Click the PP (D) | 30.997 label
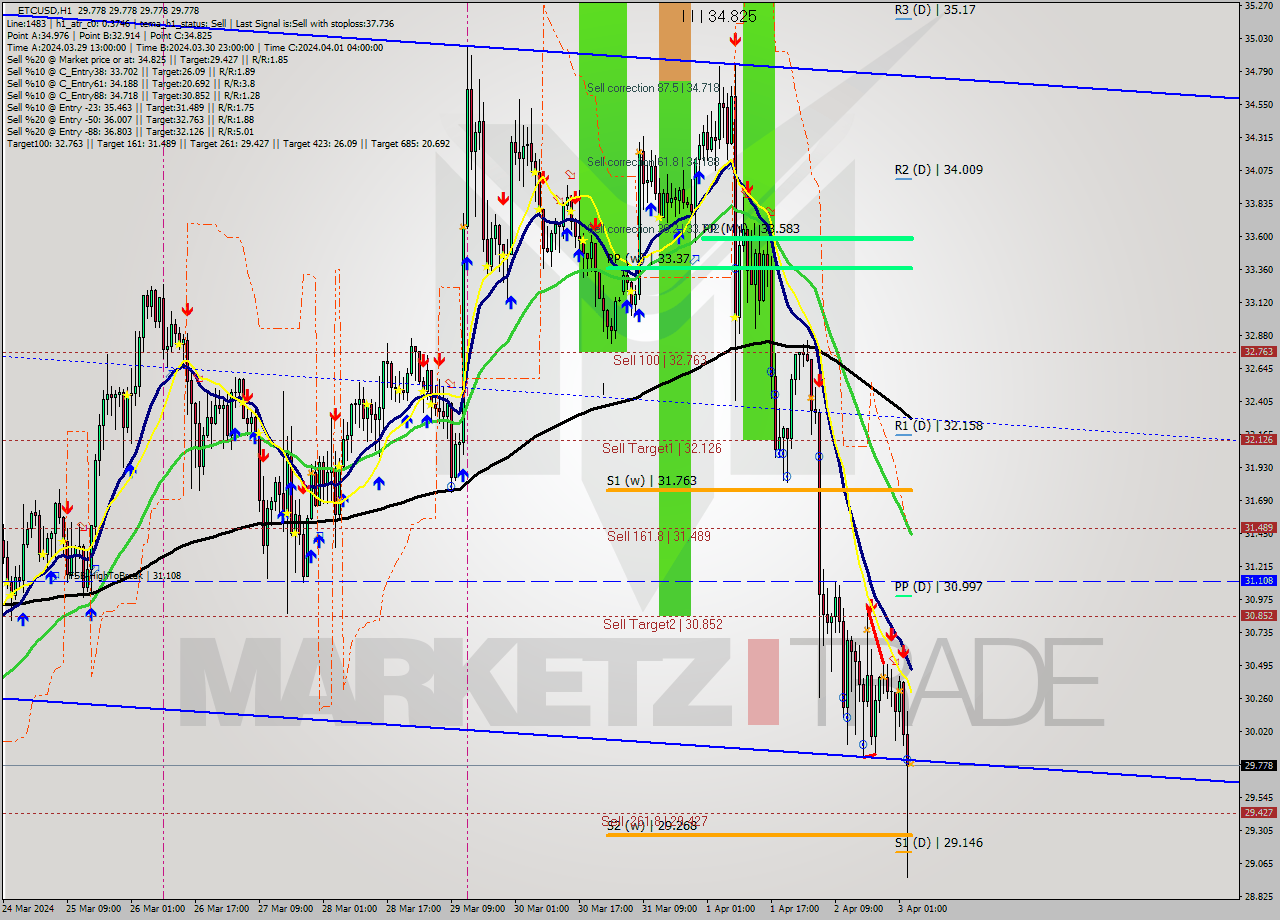Image resolution: width=1280 pixels, height=920 pixels. pyautogui.click(x=938, y=587)
